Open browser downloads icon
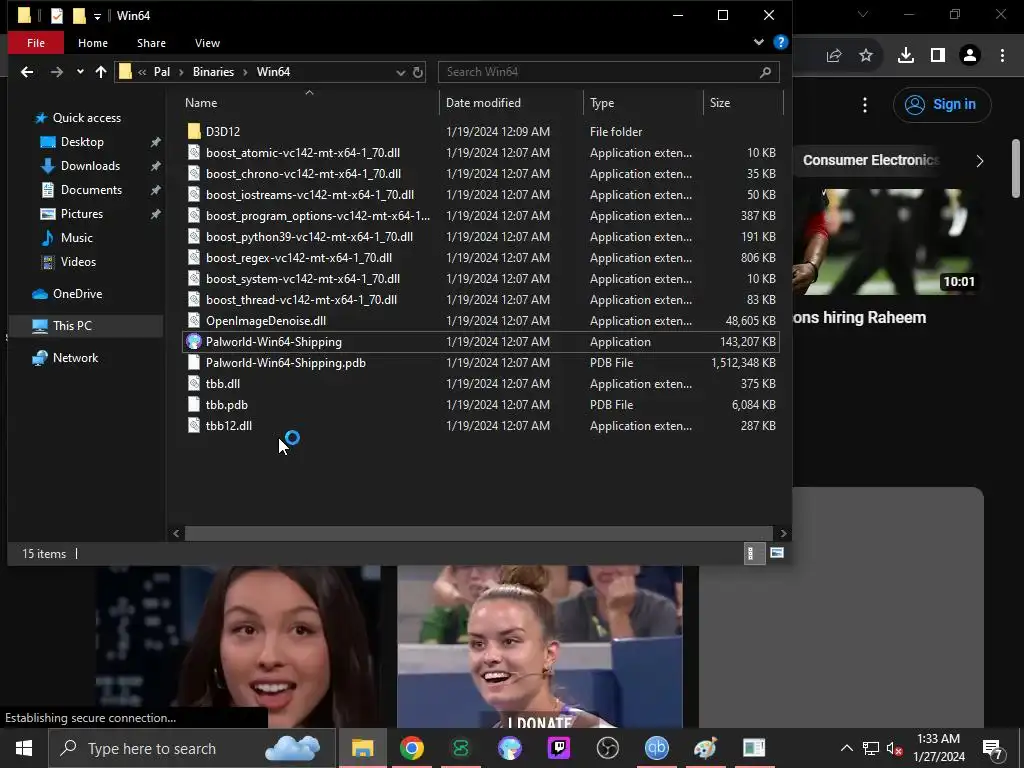This screenshot has width=1024, height=768. (905, 56)
